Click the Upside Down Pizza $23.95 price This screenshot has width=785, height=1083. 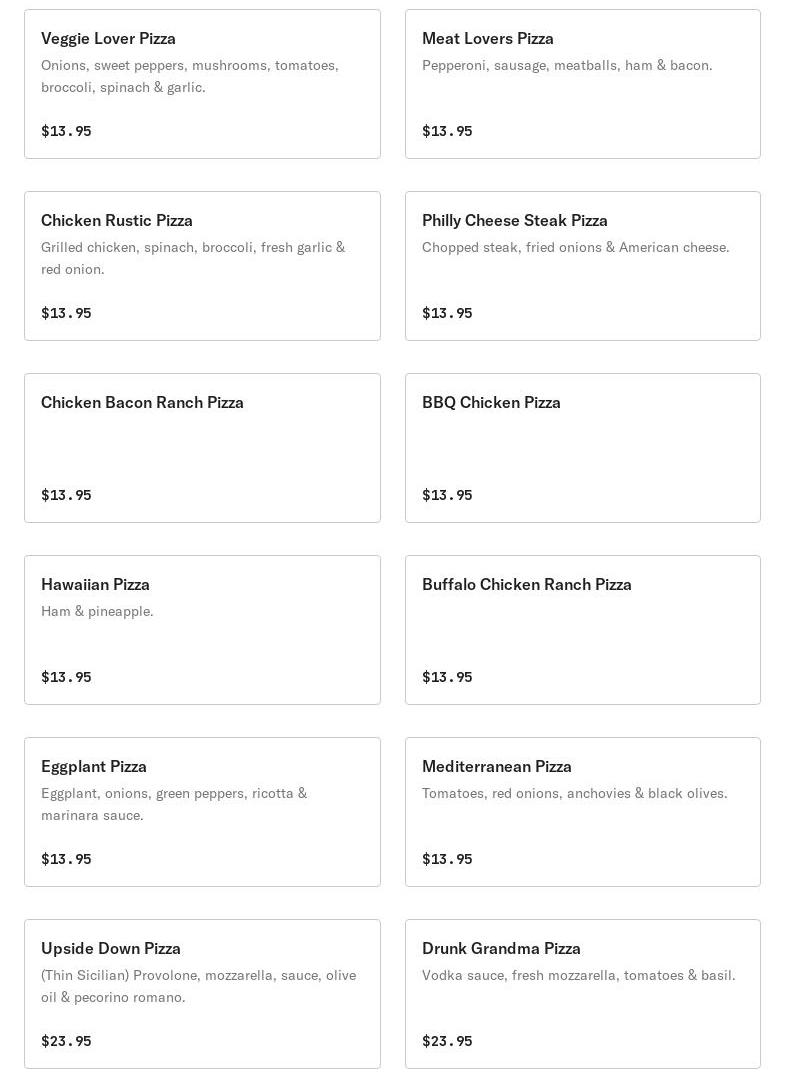pyautogui.click(x=66, y=1041)
